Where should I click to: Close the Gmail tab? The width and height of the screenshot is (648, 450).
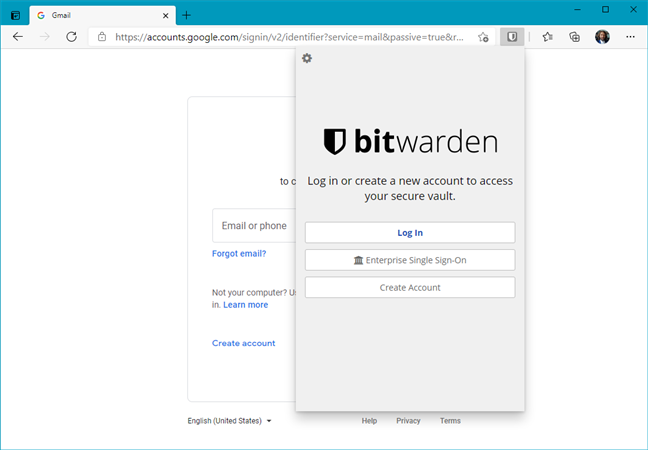165,16
